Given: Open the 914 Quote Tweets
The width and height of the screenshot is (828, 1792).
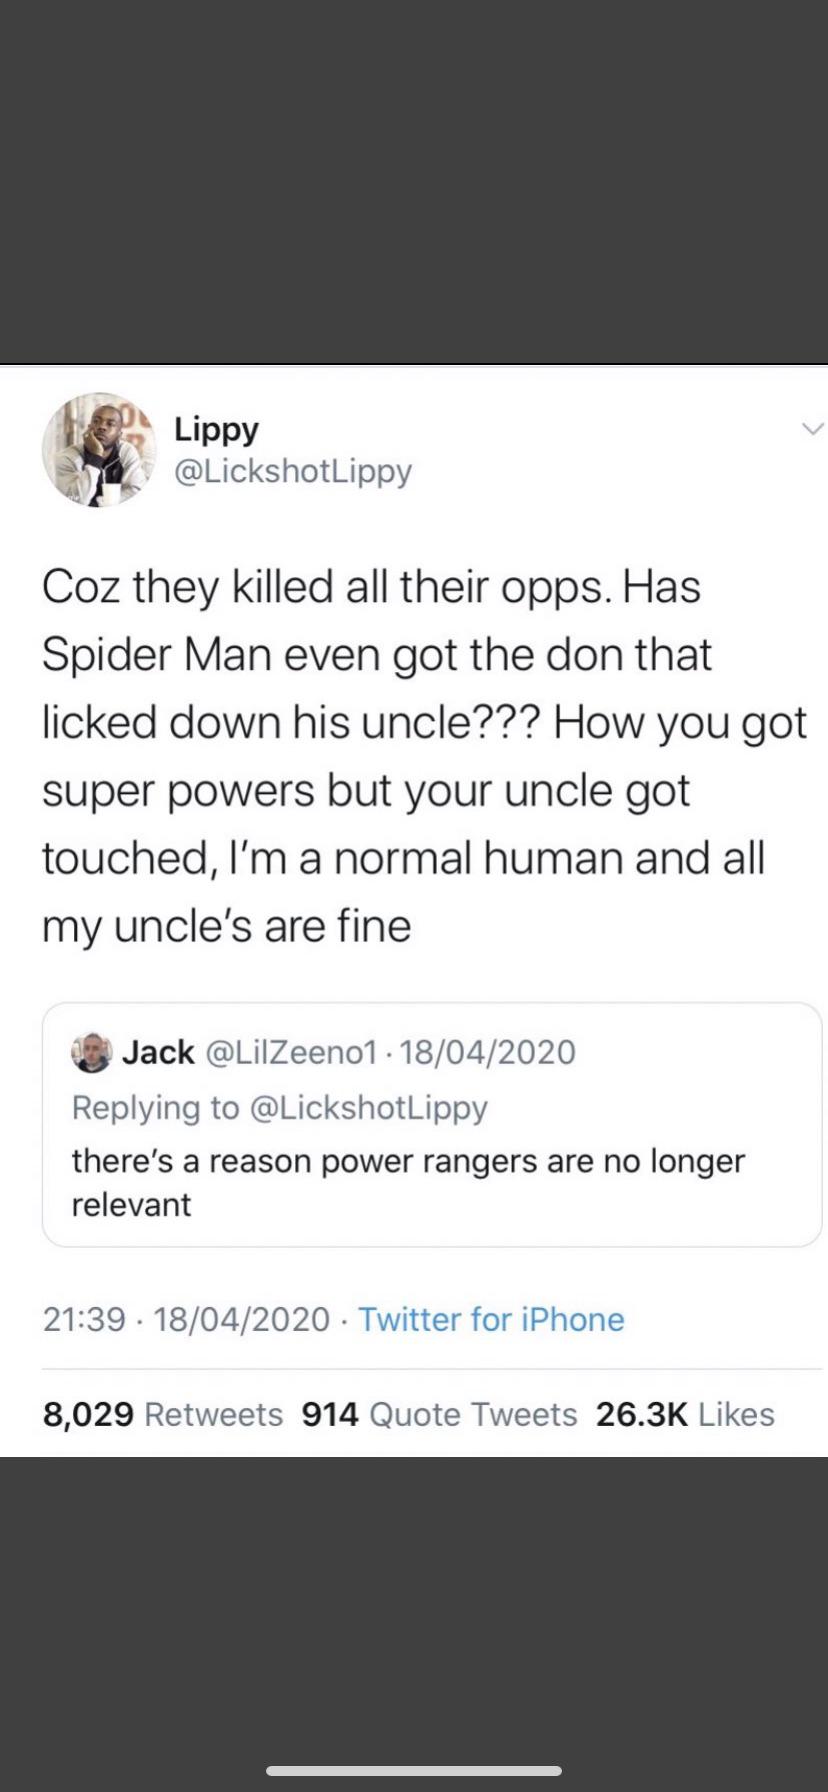Looking at the screenshot, I should coord(438,1414).
